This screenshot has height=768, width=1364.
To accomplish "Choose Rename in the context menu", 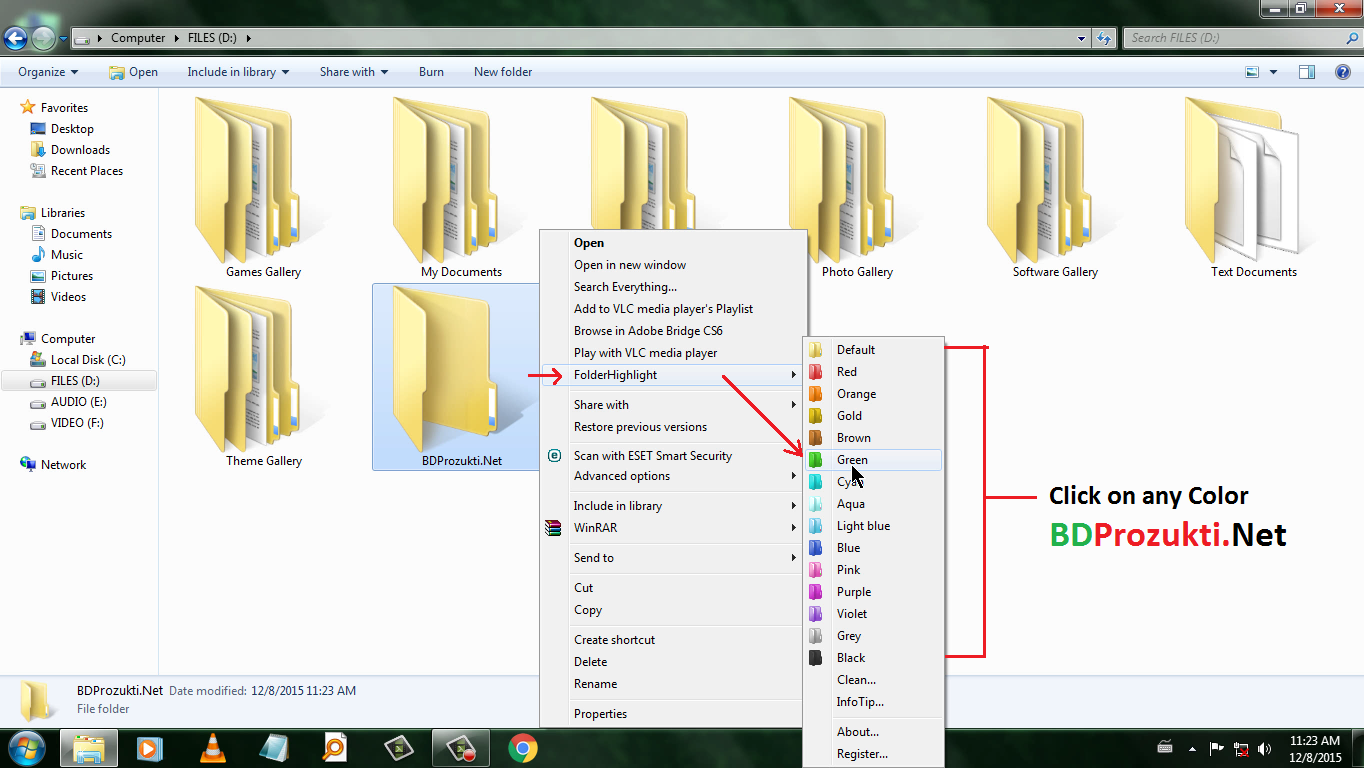I will [x=673, y=684].
